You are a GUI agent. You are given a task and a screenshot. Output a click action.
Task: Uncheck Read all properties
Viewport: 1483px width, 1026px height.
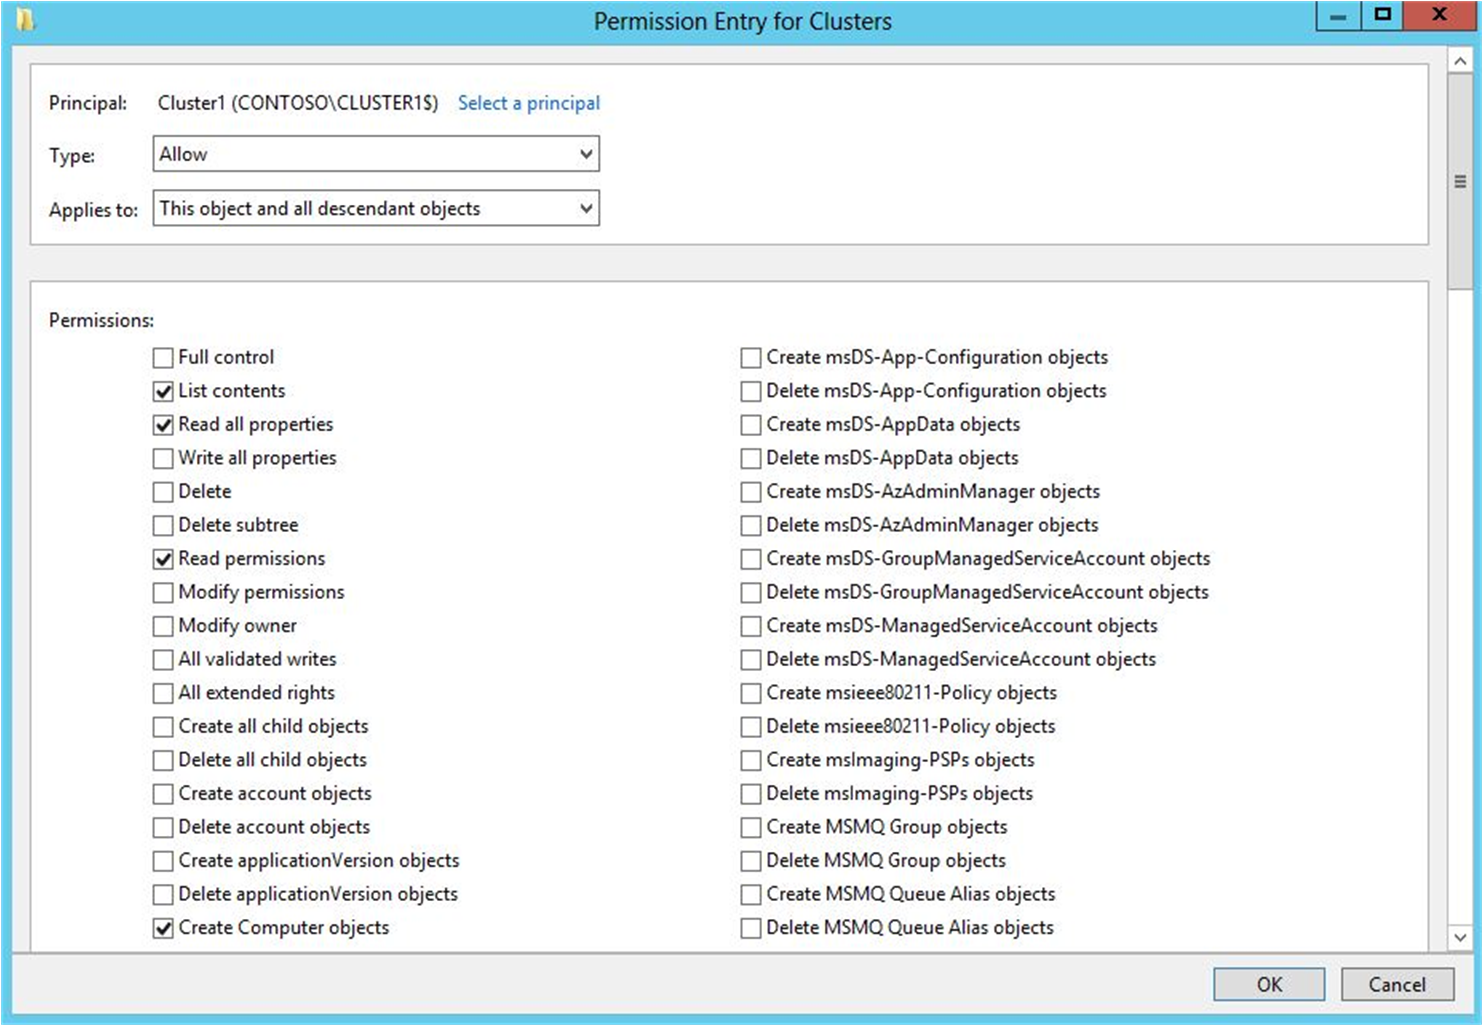(x=162, y=424)
